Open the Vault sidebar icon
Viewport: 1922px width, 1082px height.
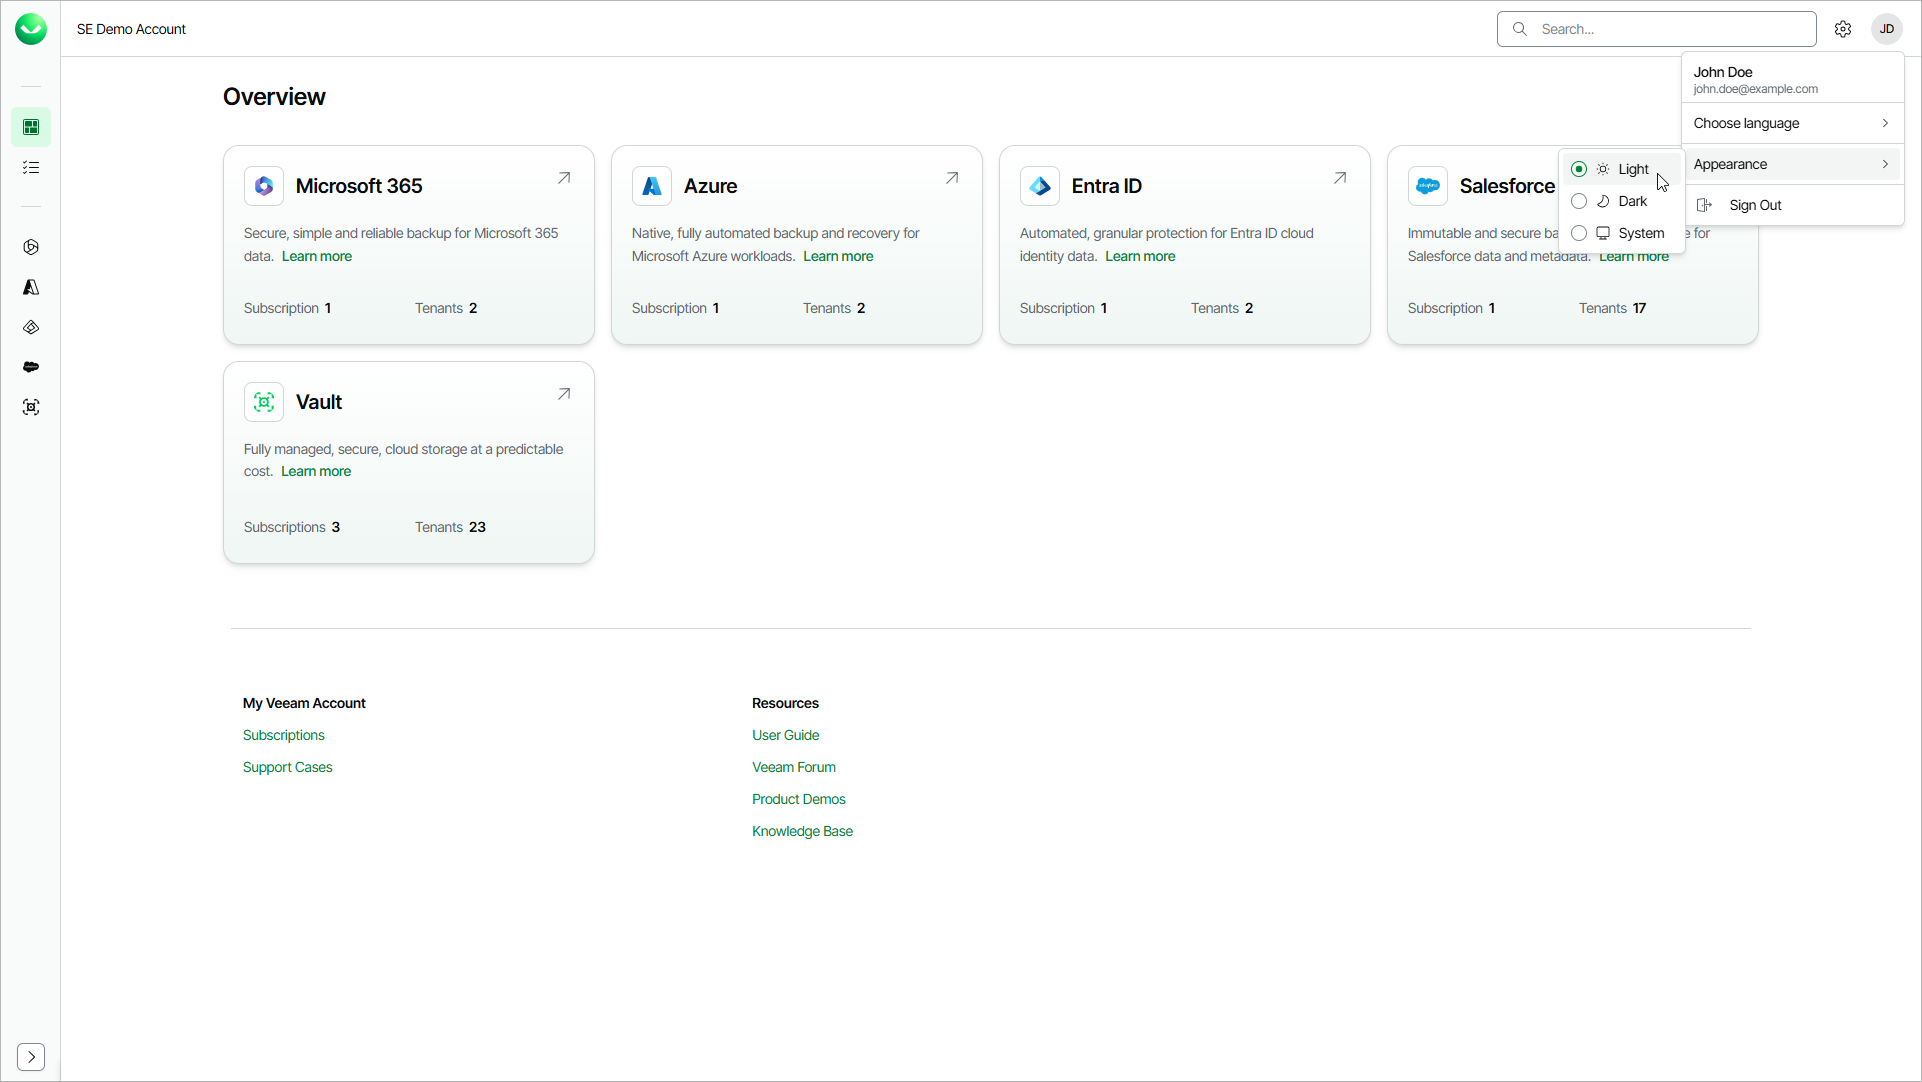(31, 407)
